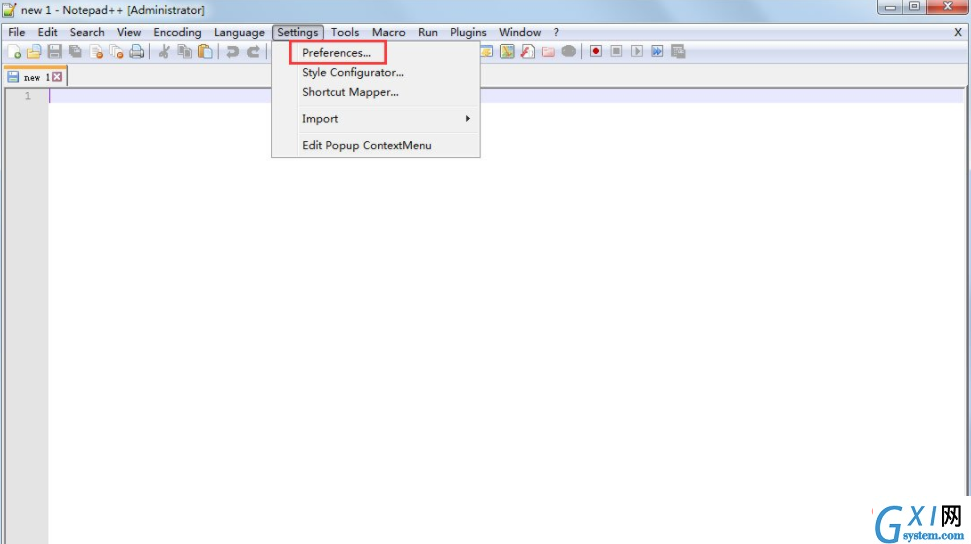Open the File menu
This screenshot has height=544, width=971.
[x=17, y=32]
